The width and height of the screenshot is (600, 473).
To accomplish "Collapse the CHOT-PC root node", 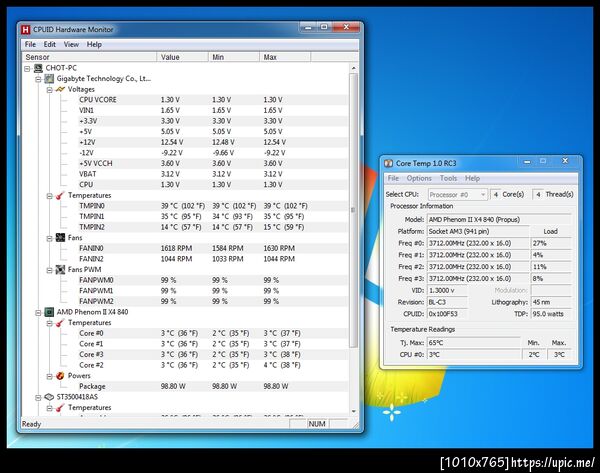I will coord(27,69).
